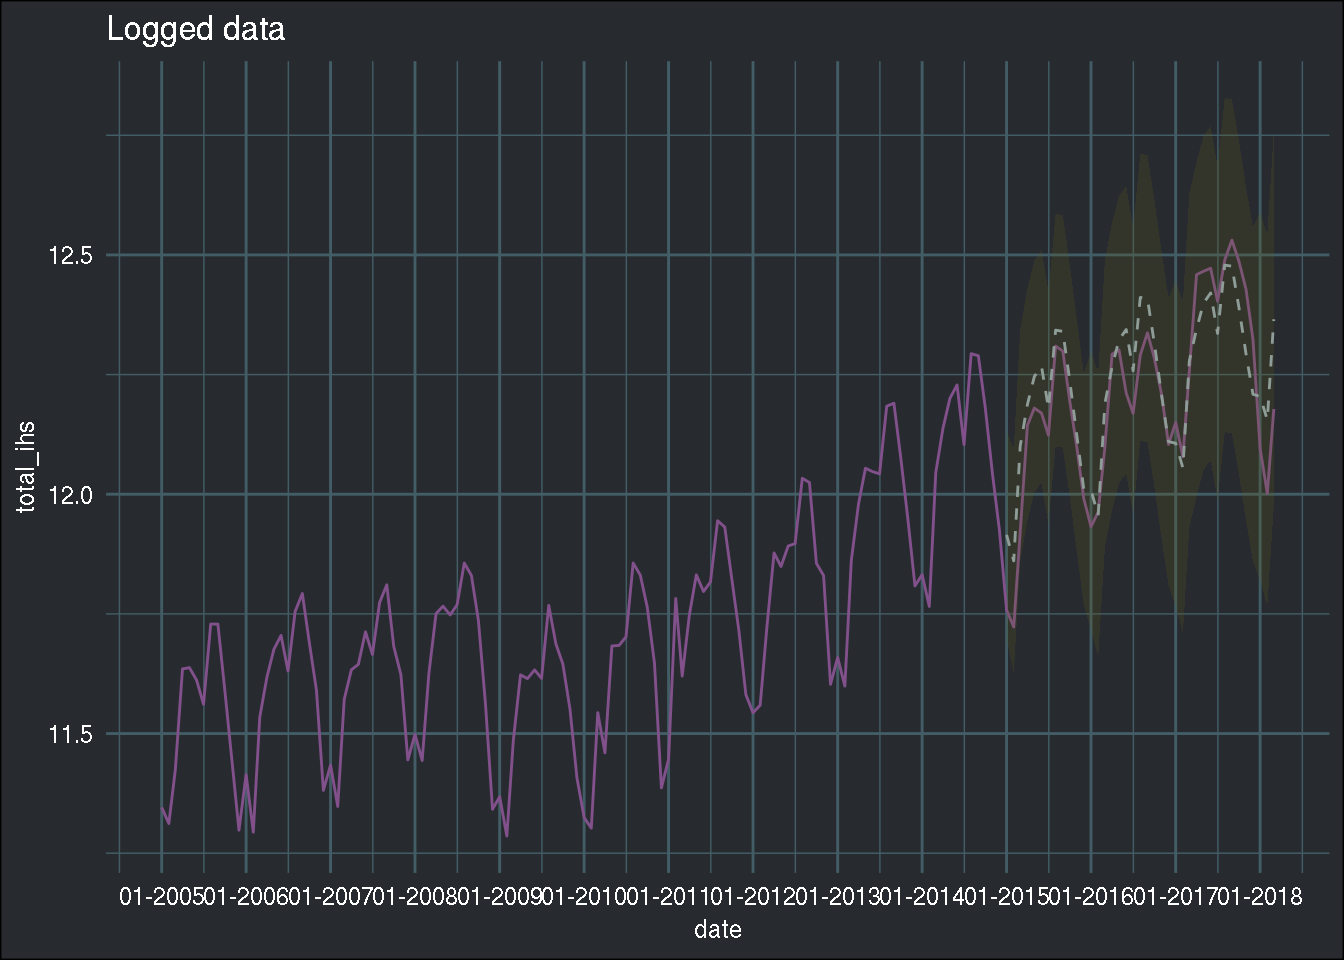1344x960 pixels.
Task: Click the end of the dashed forecast line
Action: 1274,320
